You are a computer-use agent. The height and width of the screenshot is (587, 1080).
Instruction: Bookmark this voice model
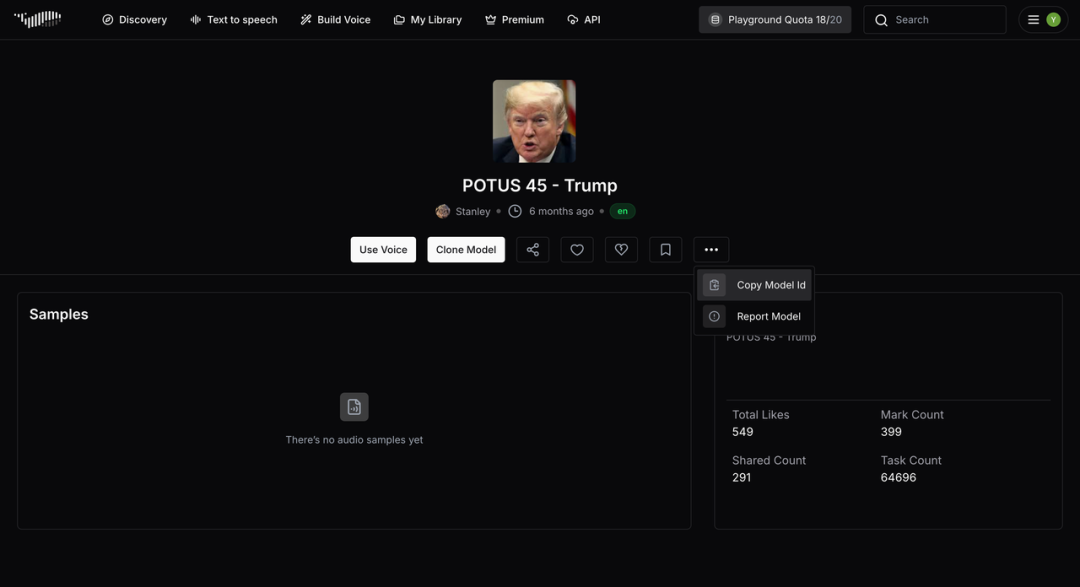coord(665,250)
